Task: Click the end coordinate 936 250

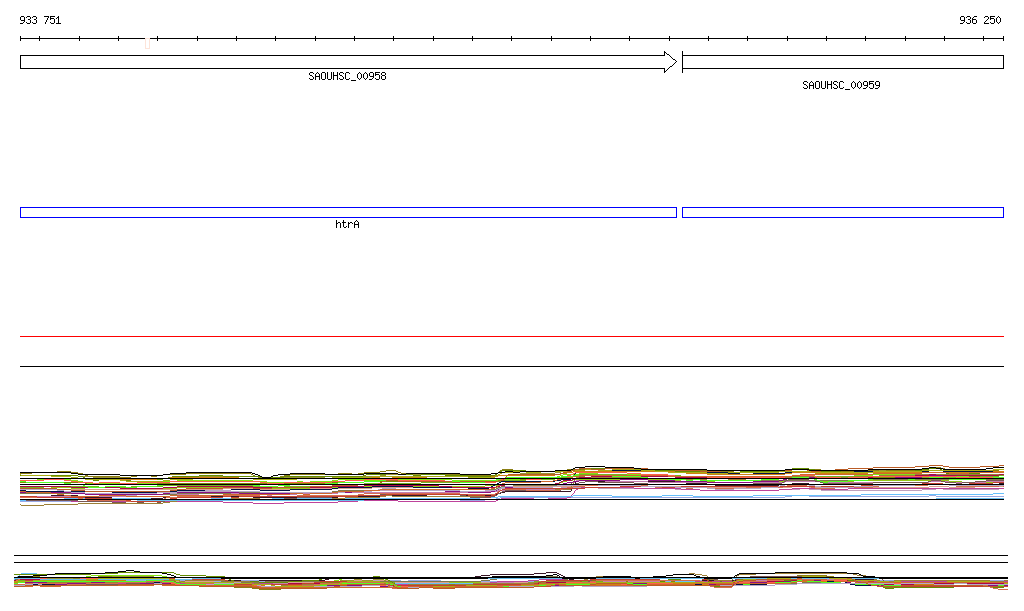Action: [979, 20]
